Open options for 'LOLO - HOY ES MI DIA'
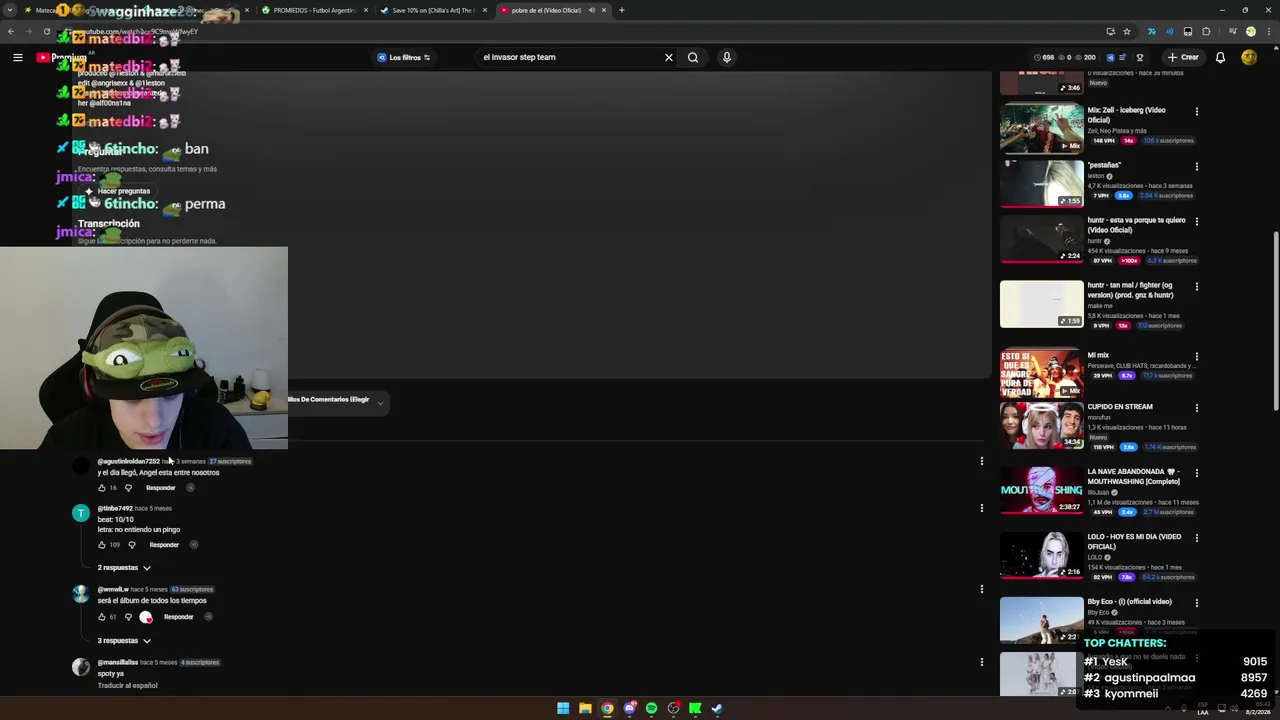1280x720 pixels. 1197,538
